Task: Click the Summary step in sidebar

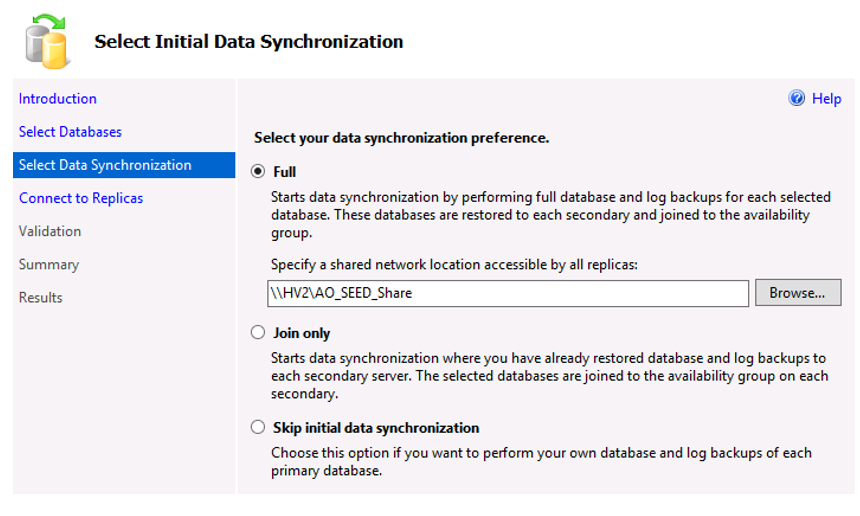Action: pyautogui.click(x=49, y=264)
